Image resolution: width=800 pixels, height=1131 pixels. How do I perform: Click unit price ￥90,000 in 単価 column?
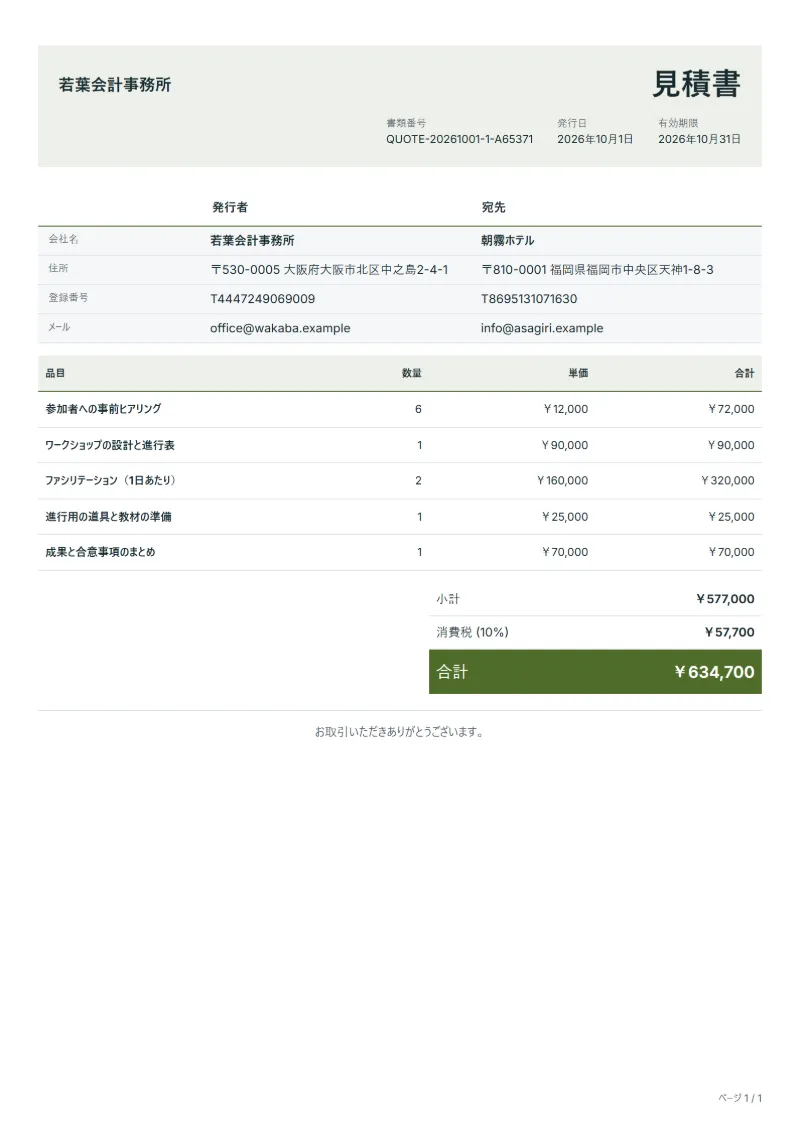pyautogui.click(x=565, y=445)
